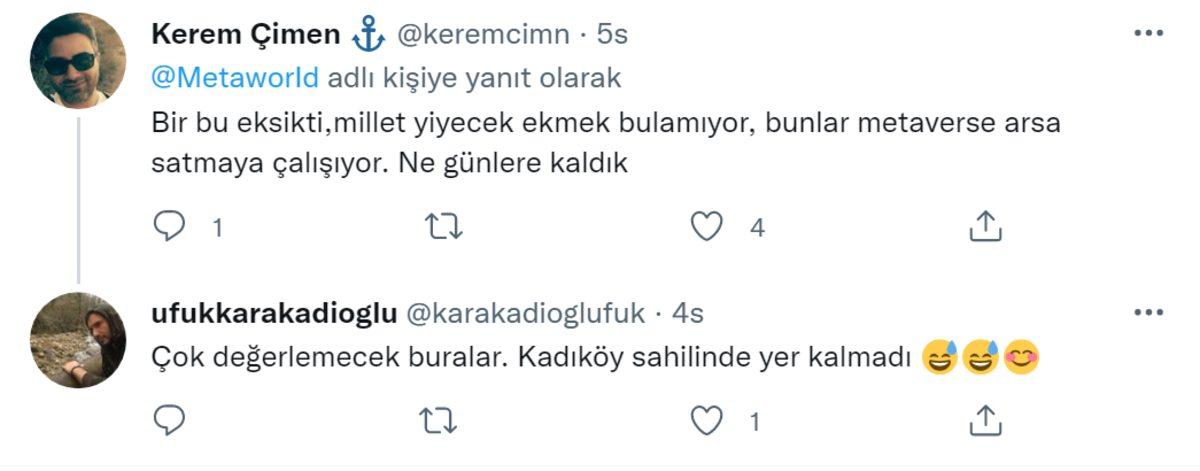Open more options on Kerem Çimen's tweet
Screen dimensions: 1200x471
[x=1147, y=34]
